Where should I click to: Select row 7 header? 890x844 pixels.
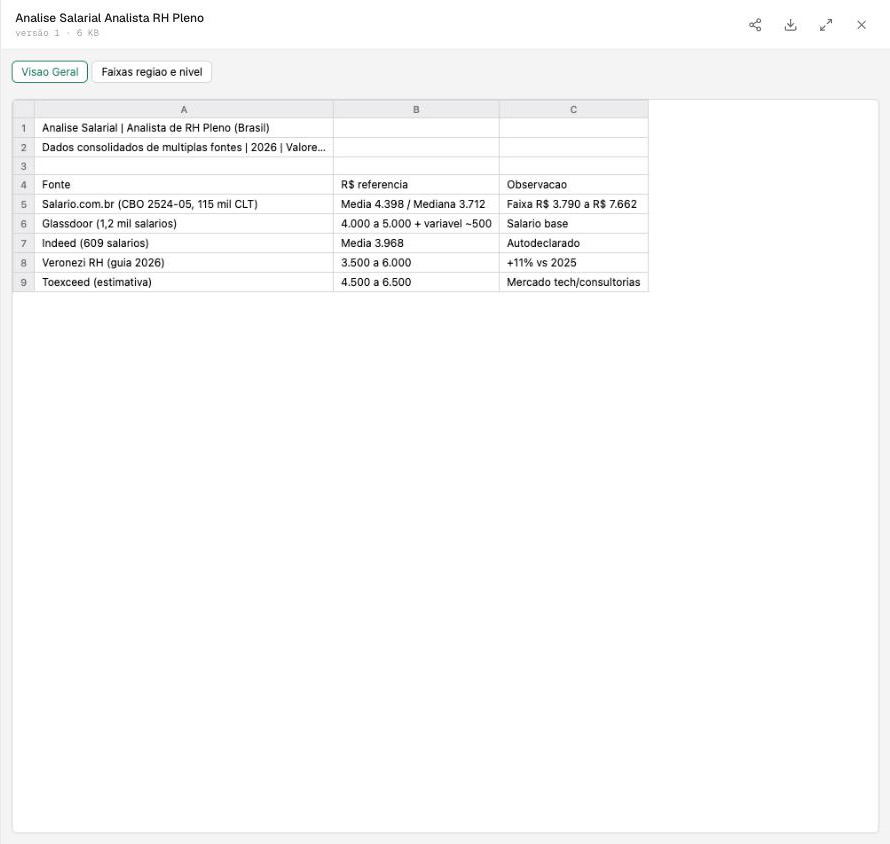pyautogui.click(x=23, y=243)
